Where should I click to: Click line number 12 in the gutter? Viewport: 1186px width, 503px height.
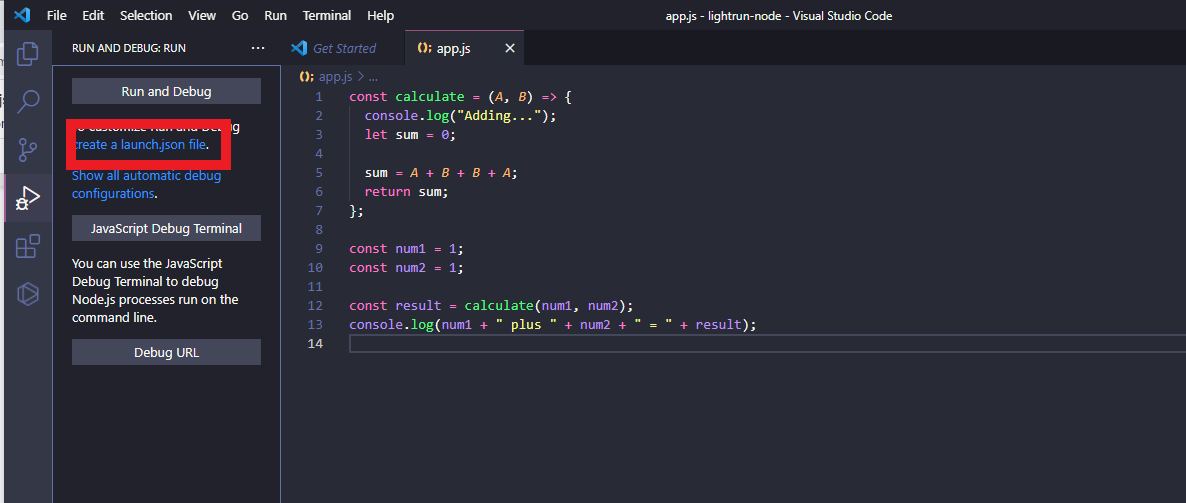click(315, 306)
